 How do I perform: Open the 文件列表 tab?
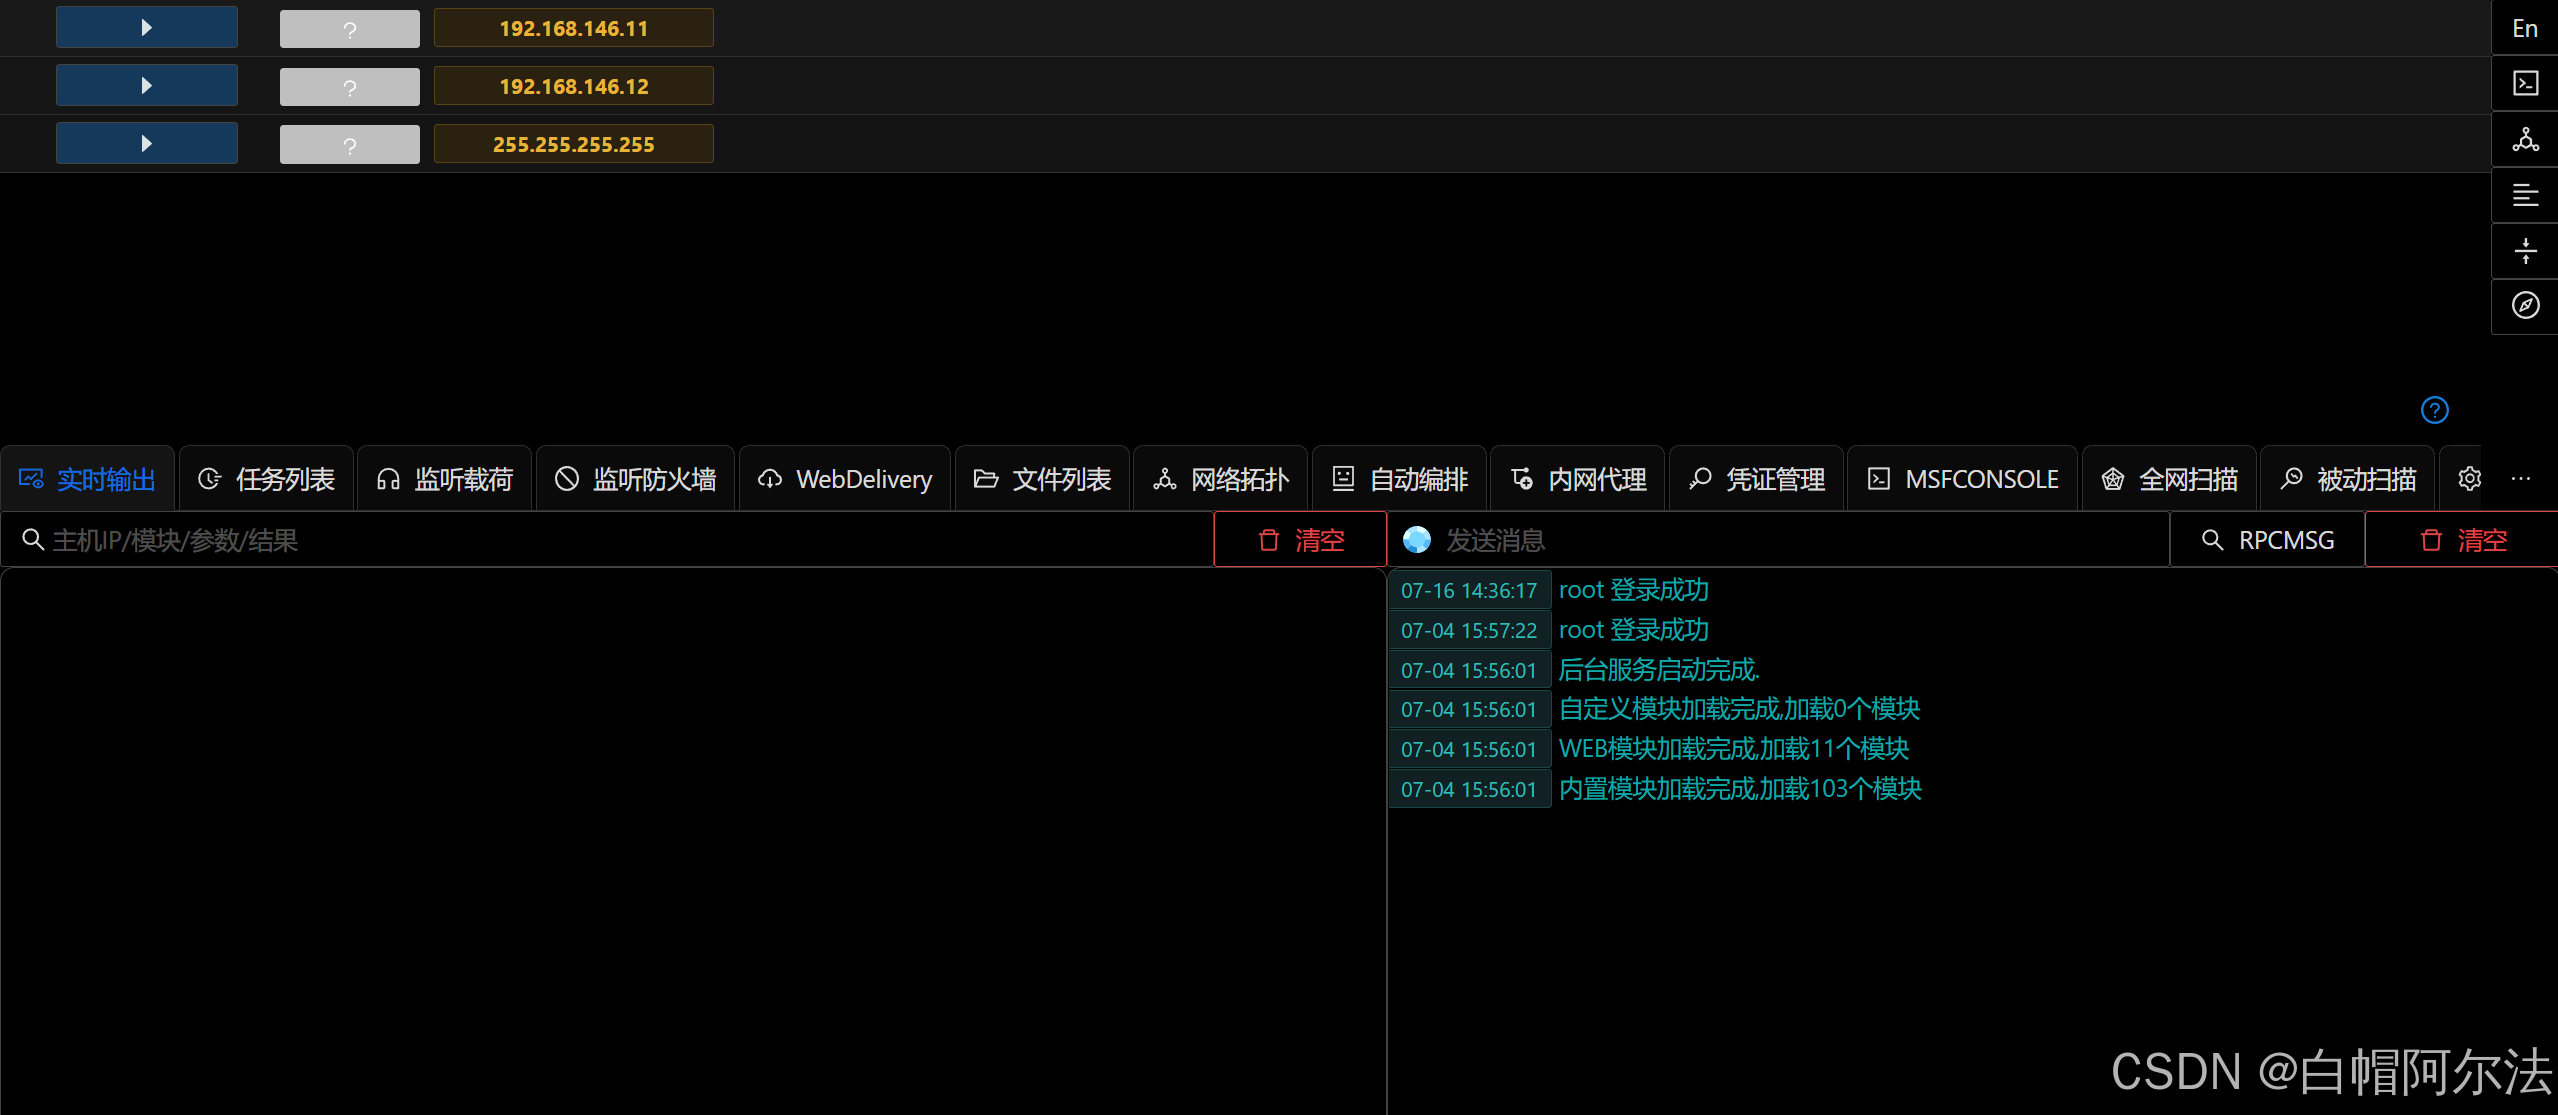coord(1042,479)
